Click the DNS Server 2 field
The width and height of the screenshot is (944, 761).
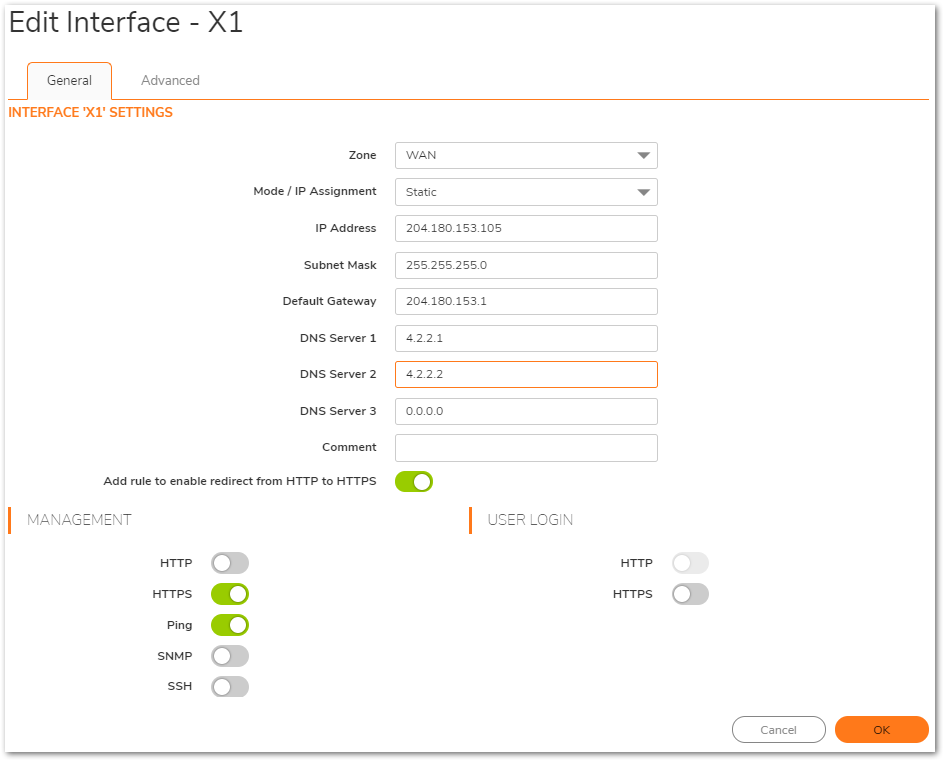coord(526,374)
